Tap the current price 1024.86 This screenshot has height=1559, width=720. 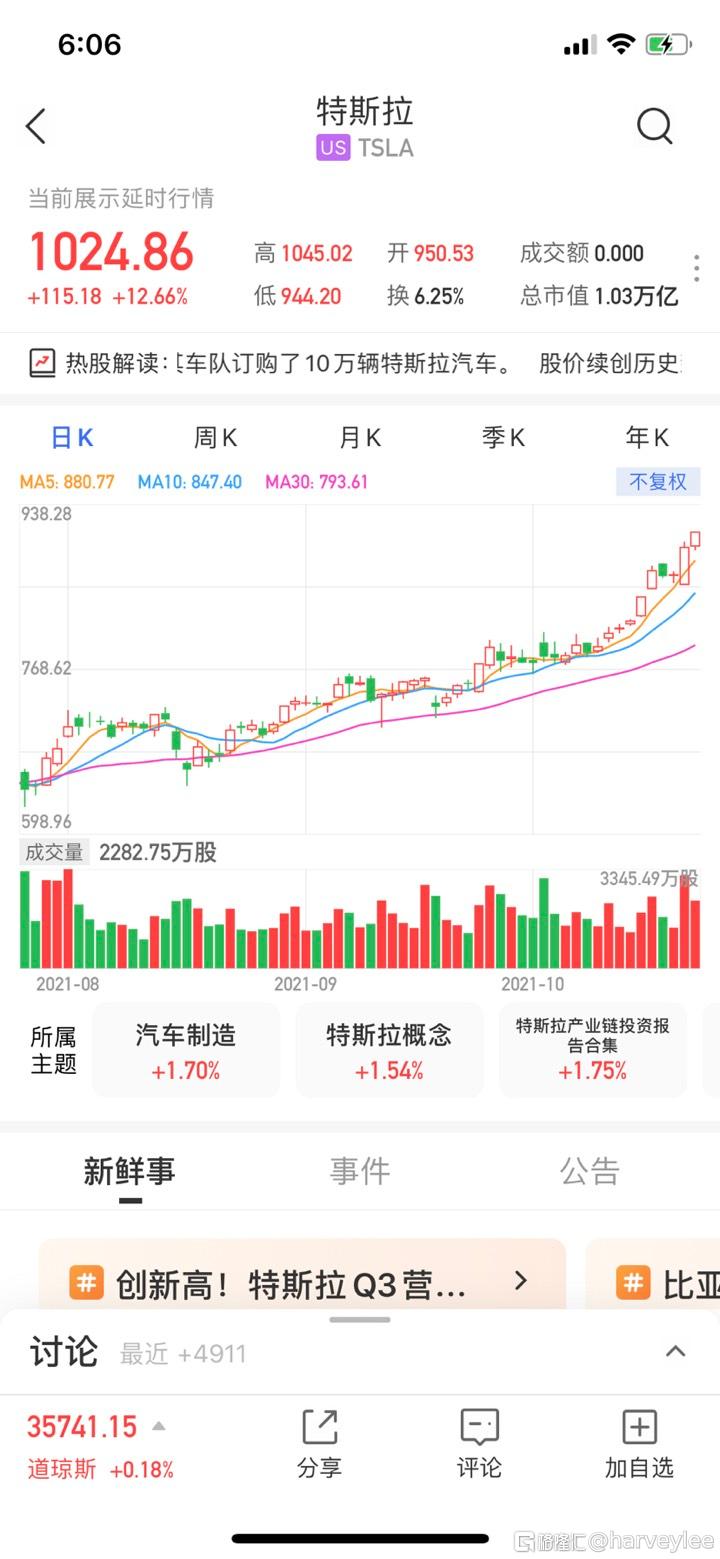click(111, 251)
